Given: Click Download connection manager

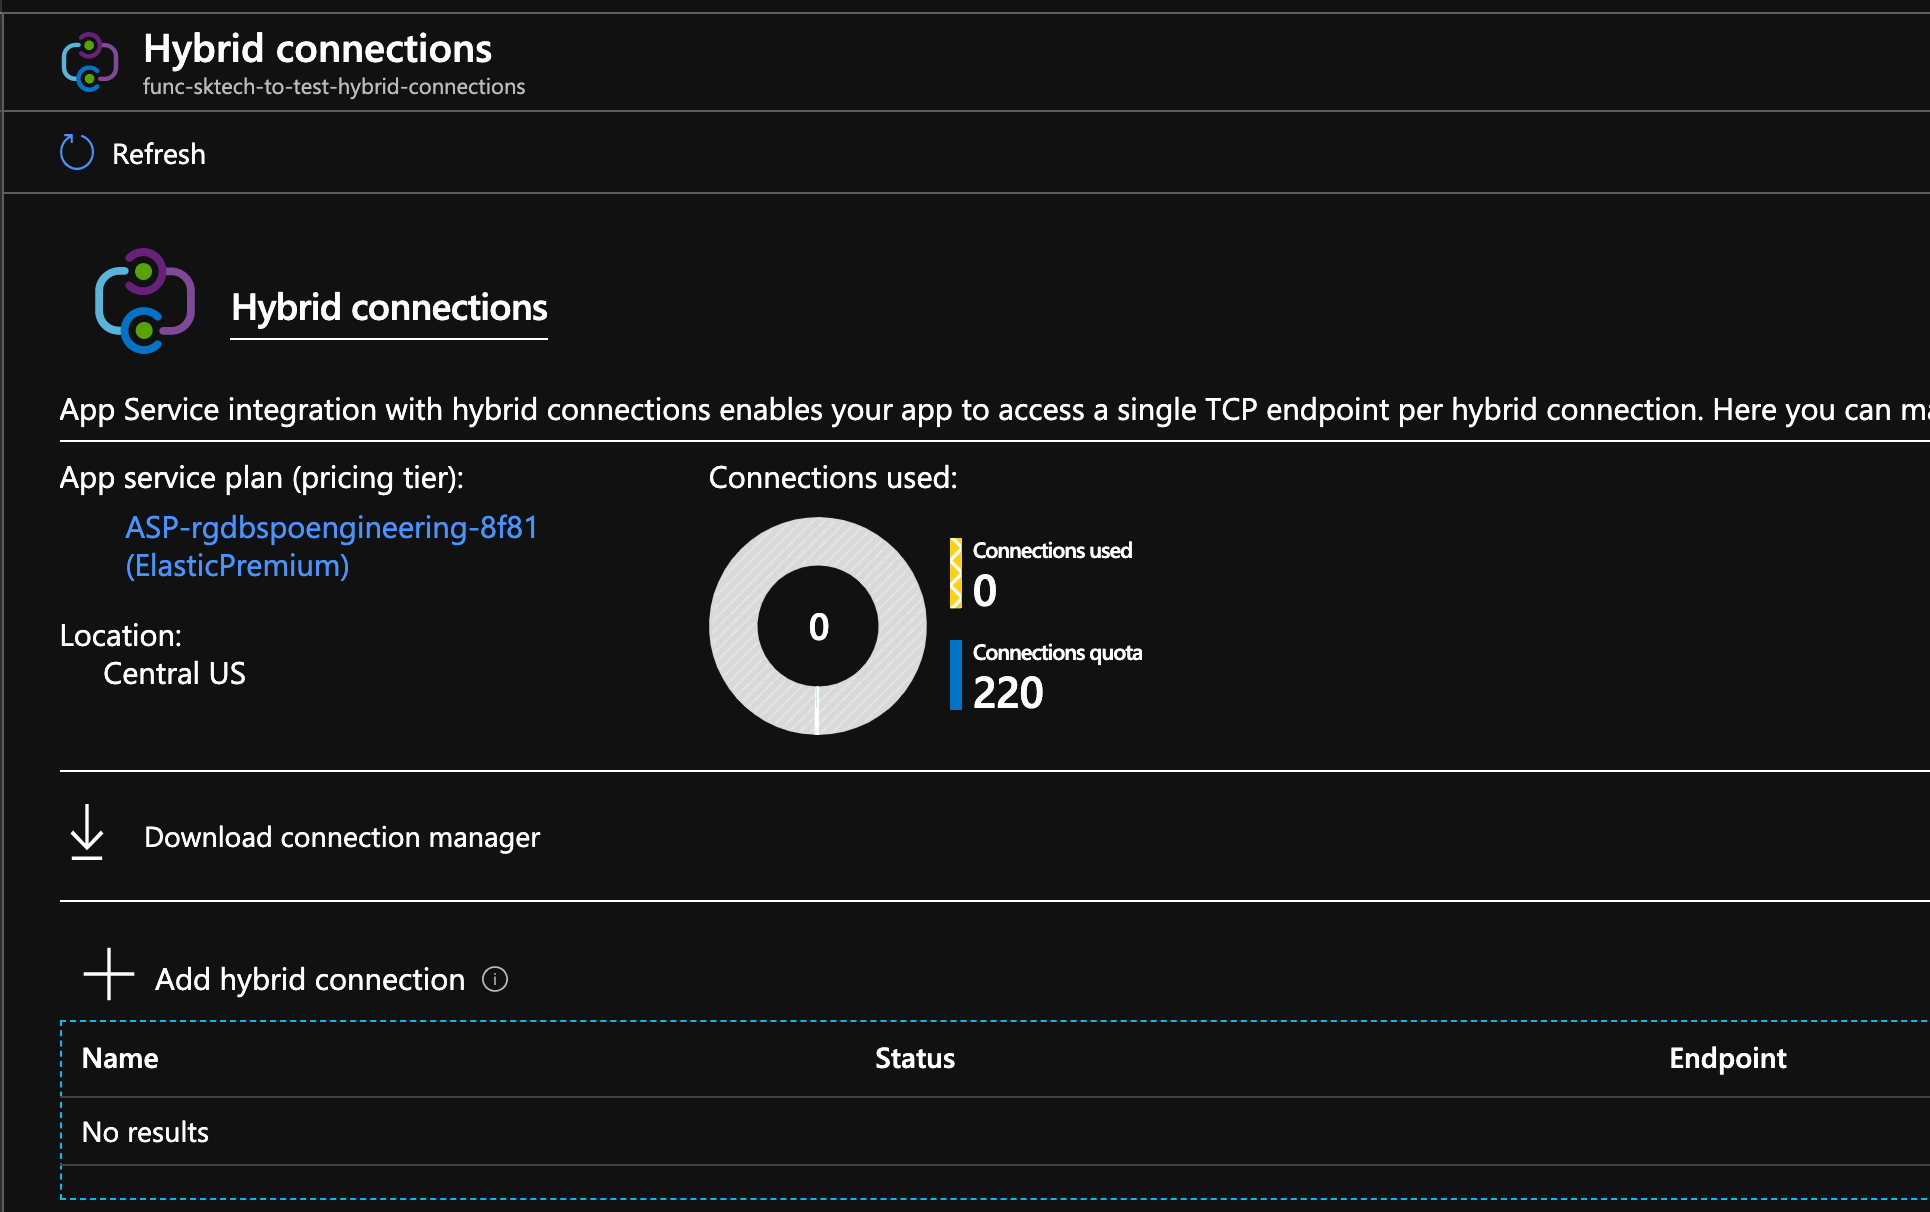Looking at the screenshot, I should (342, 837).
